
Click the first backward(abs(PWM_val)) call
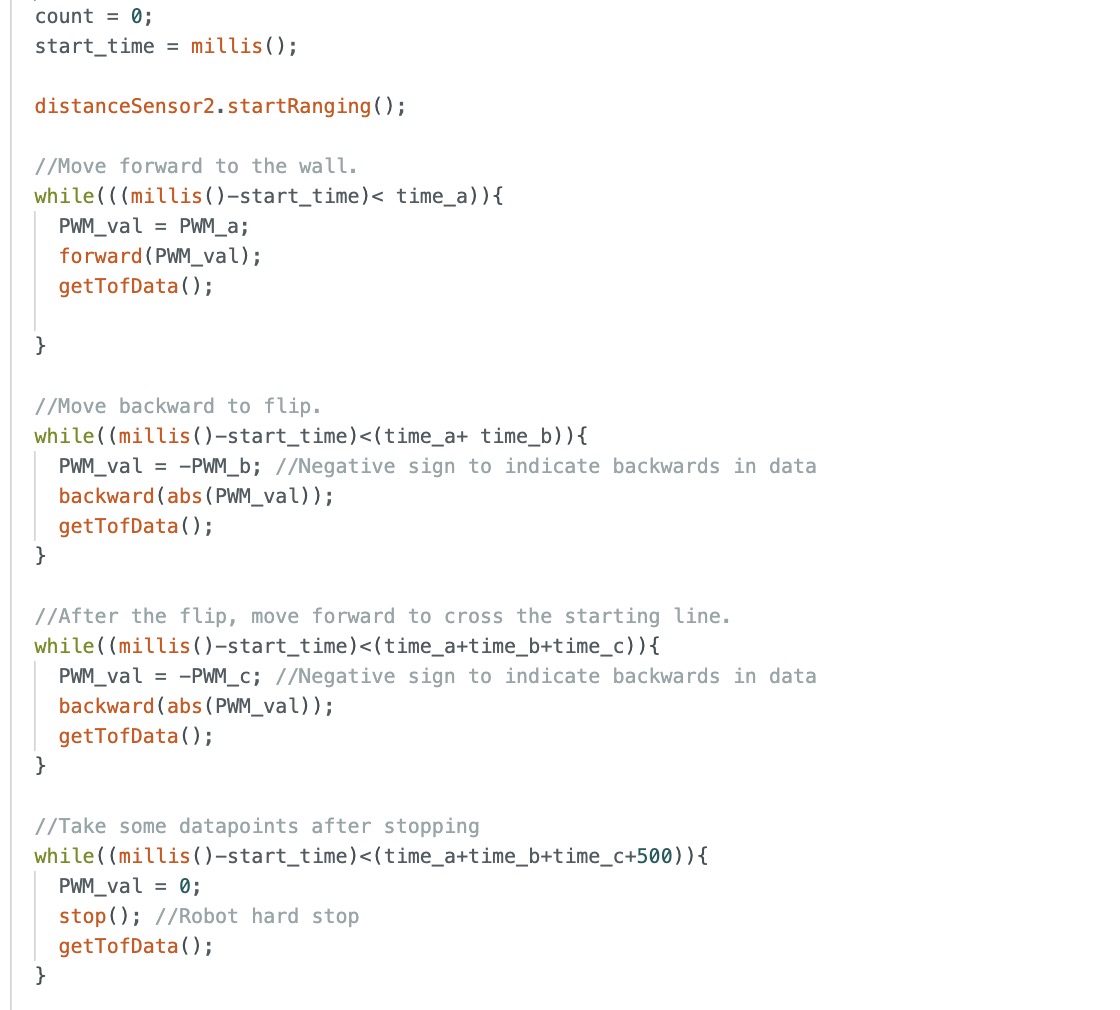tap(196, 496)
